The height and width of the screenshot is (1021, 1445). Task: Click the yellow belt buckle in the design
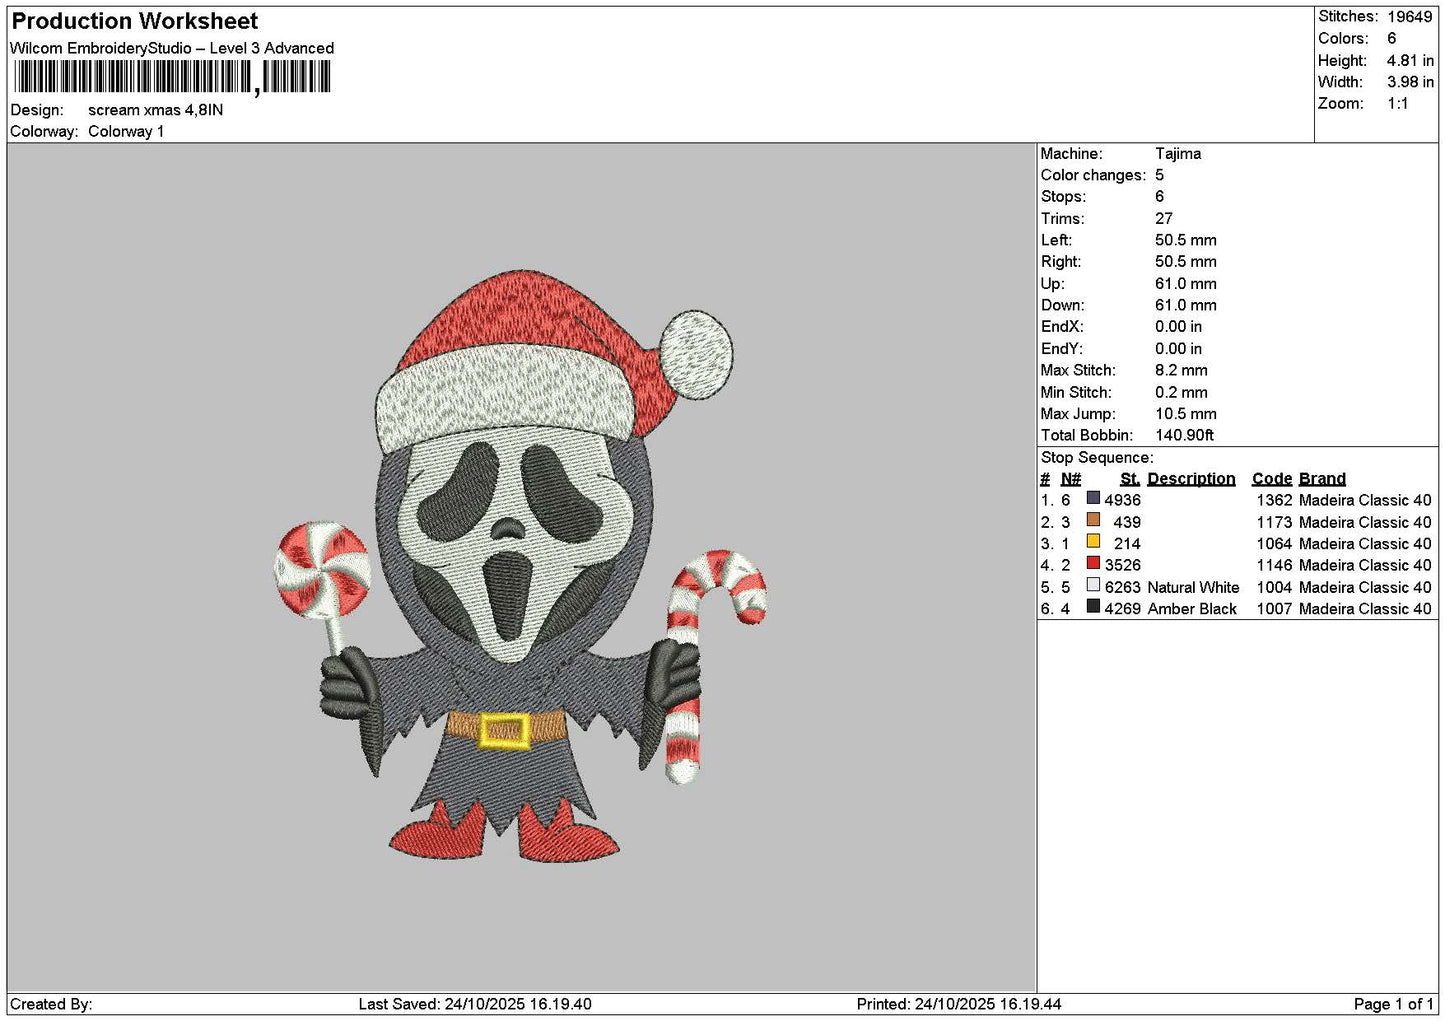click(x=505, y=730)
